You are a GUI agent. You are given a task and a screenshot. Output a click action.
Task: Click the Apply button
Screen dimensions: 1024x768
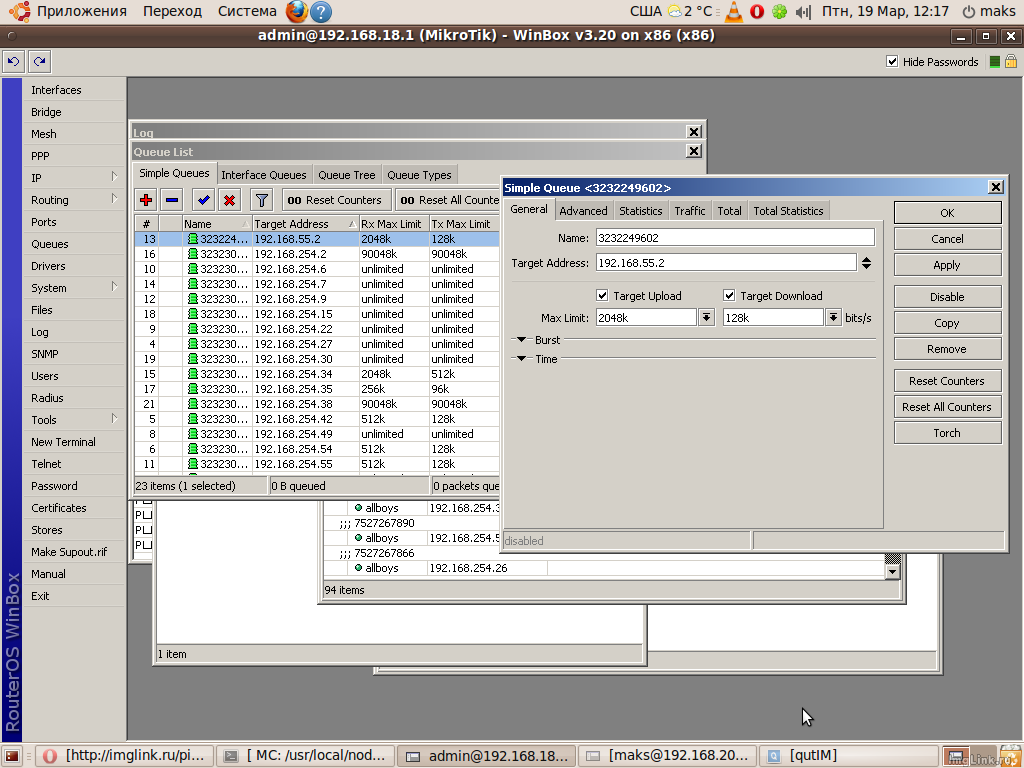pos(947,265)
